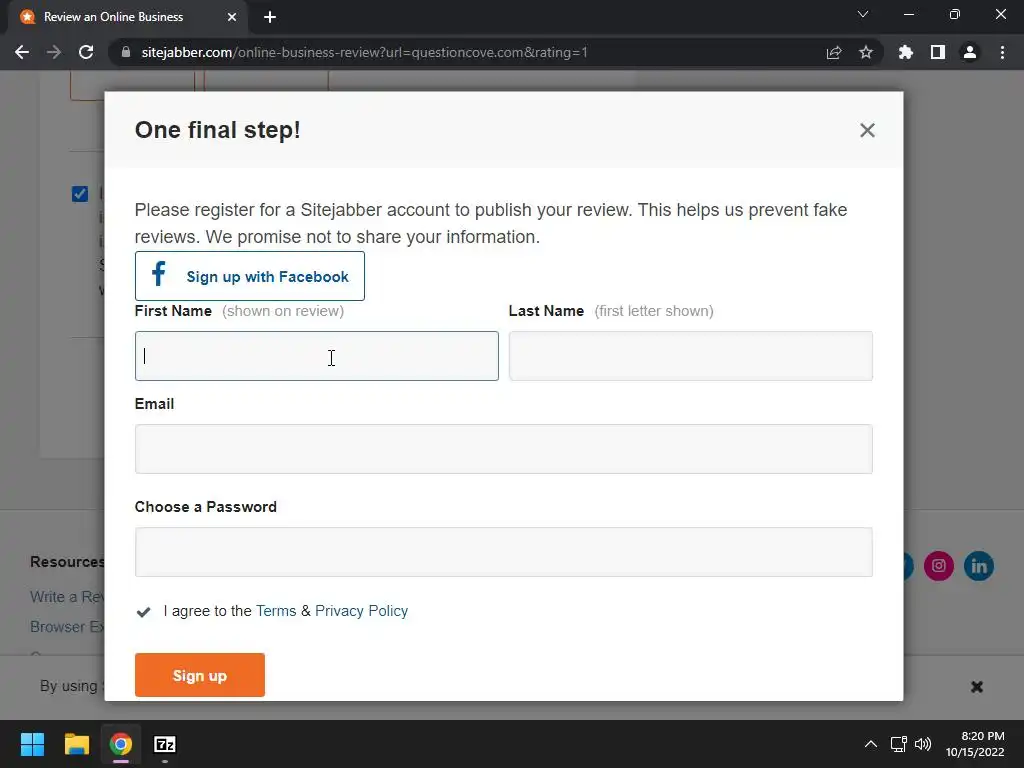Viewport: 1024px width, 768px height.
Task: Reload the current page
Action: (x=86, y=52)
